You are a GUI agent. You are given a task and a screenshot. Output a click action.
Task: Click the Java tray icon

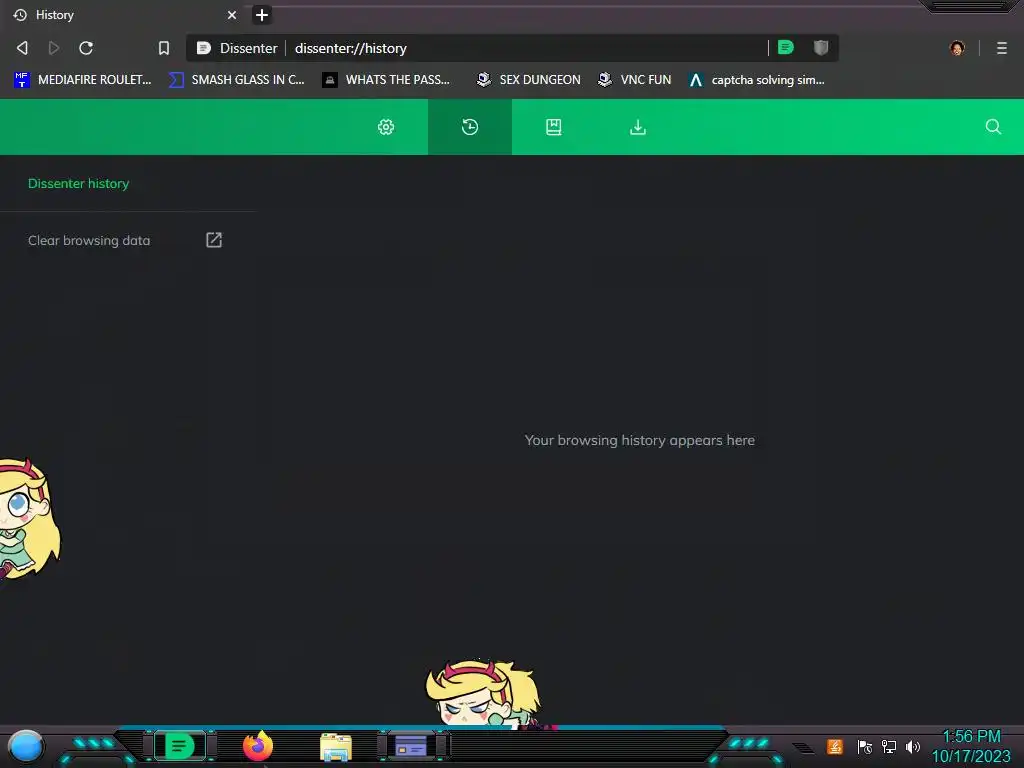point(835,746)
